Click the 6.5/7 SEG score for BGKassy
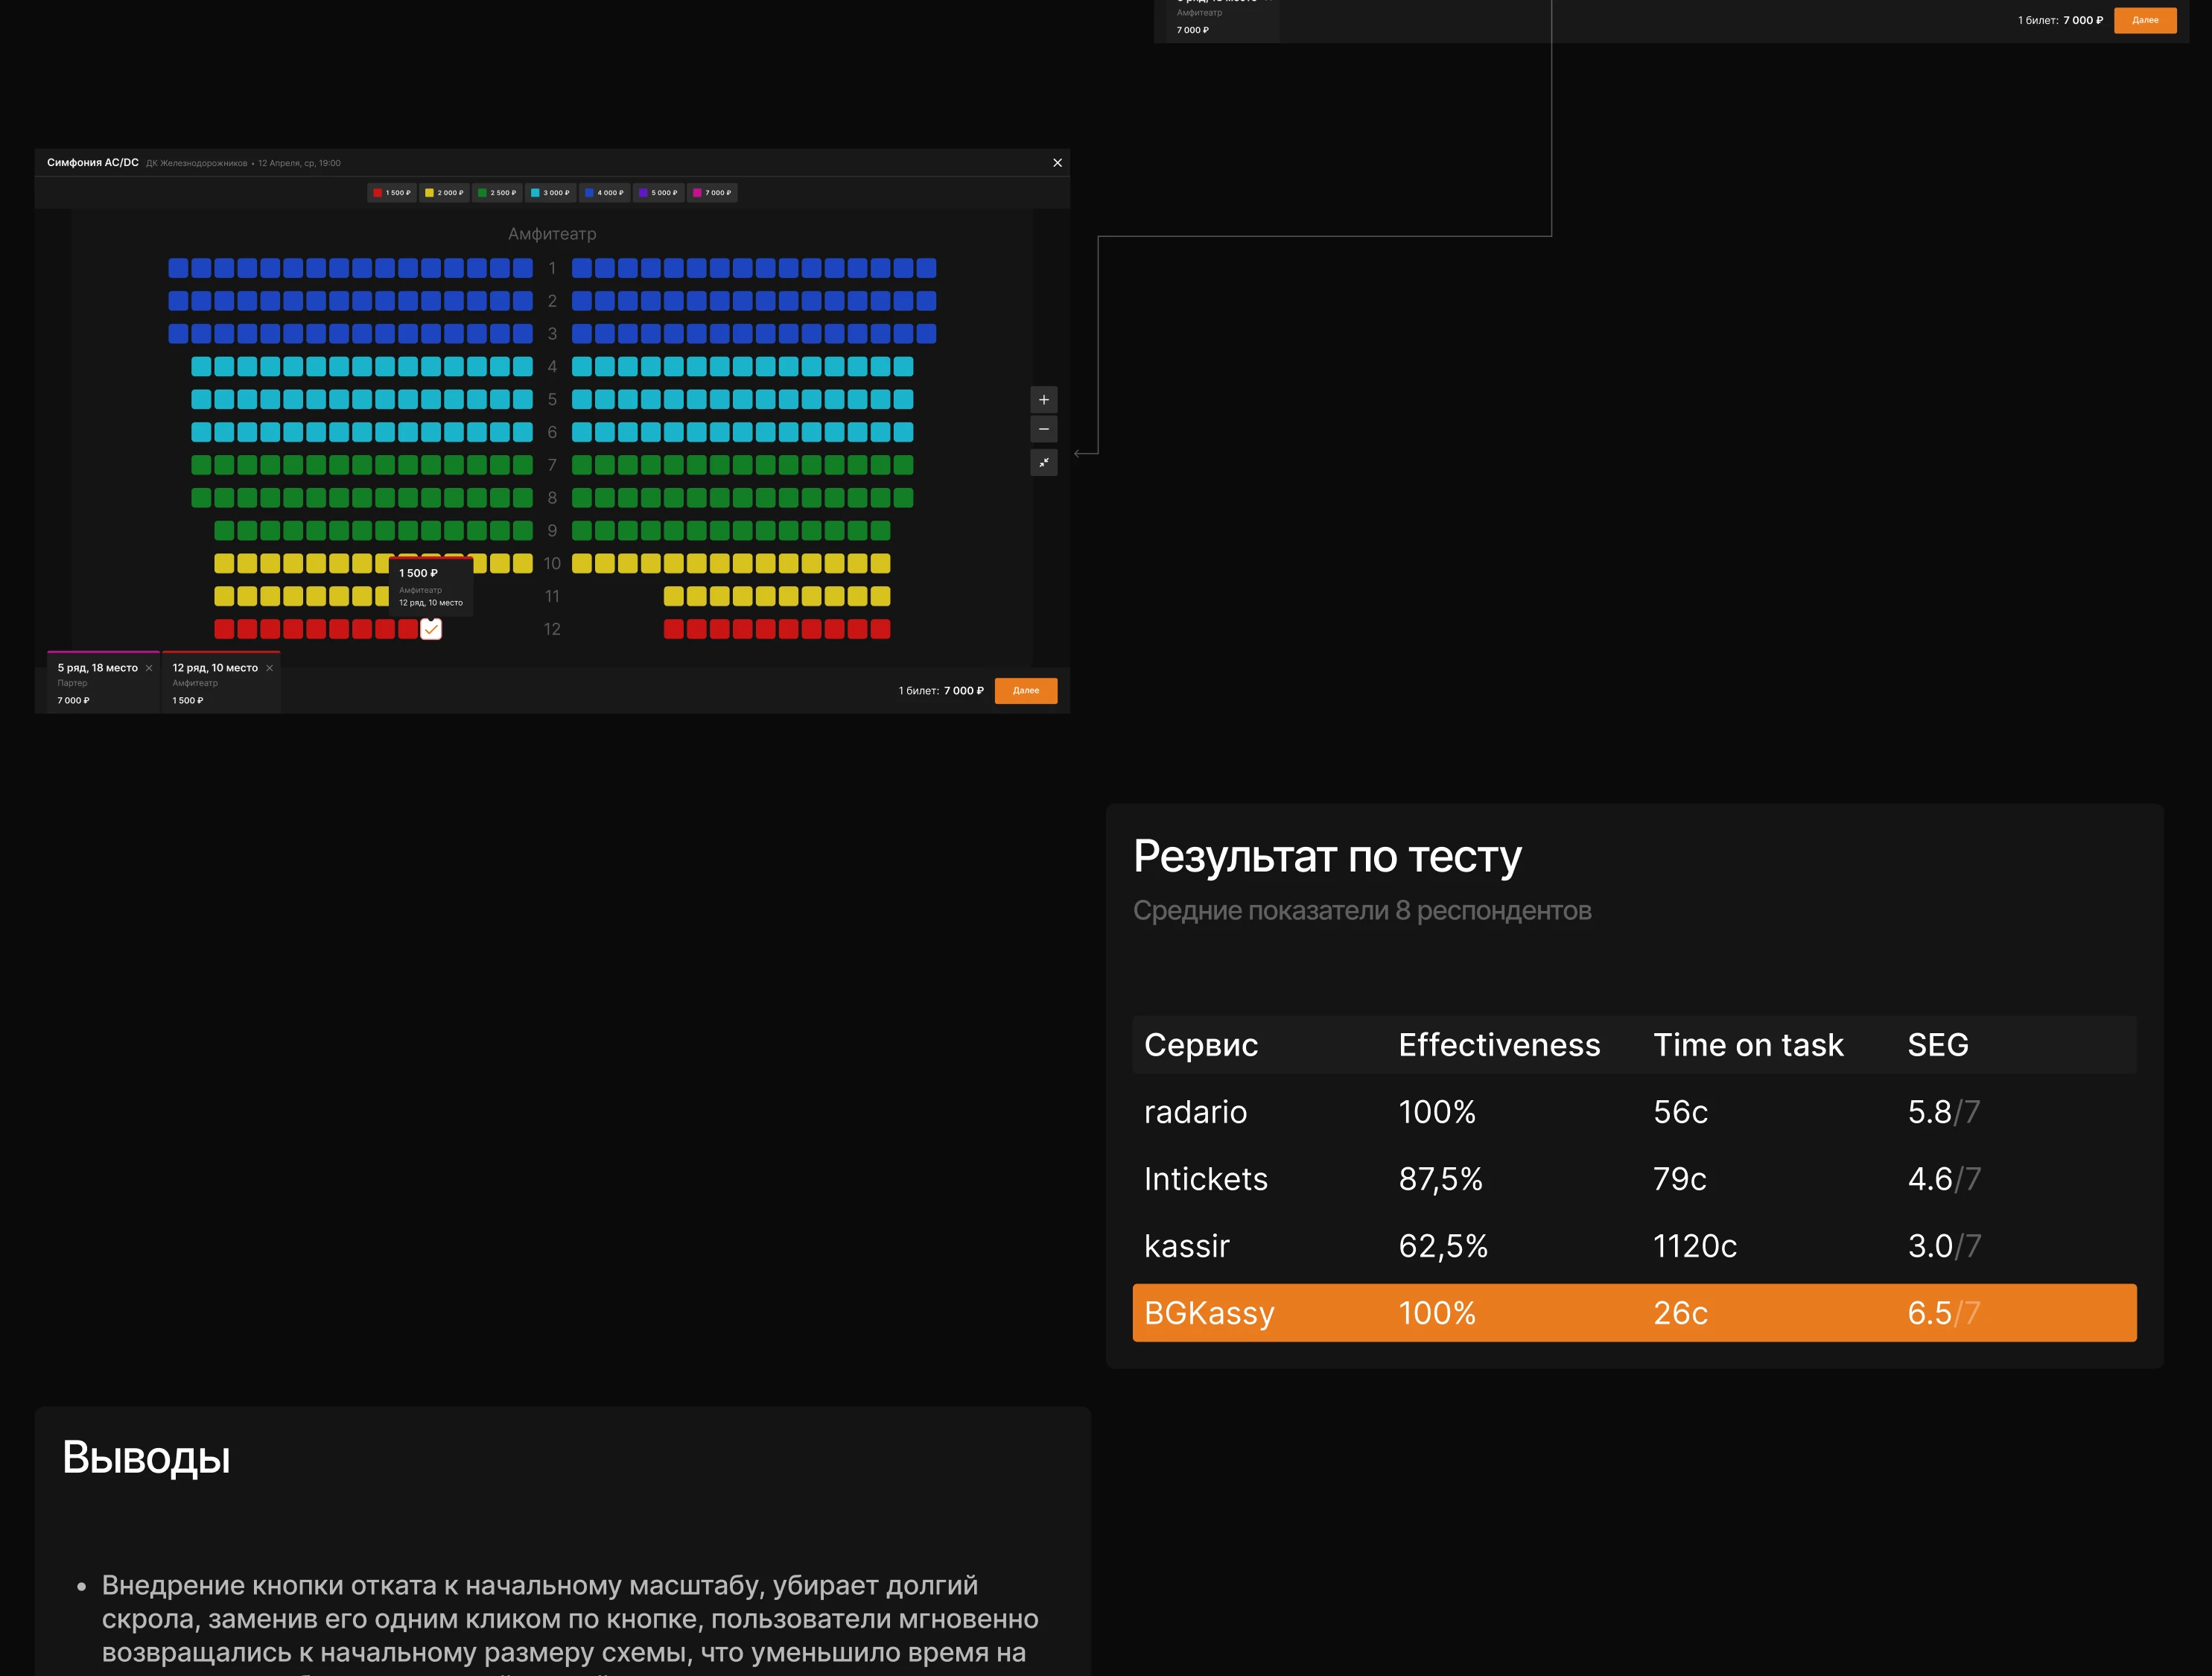This screenshot has height=1676, width=2212. pyautogui.click(x=1944, y=1313)
